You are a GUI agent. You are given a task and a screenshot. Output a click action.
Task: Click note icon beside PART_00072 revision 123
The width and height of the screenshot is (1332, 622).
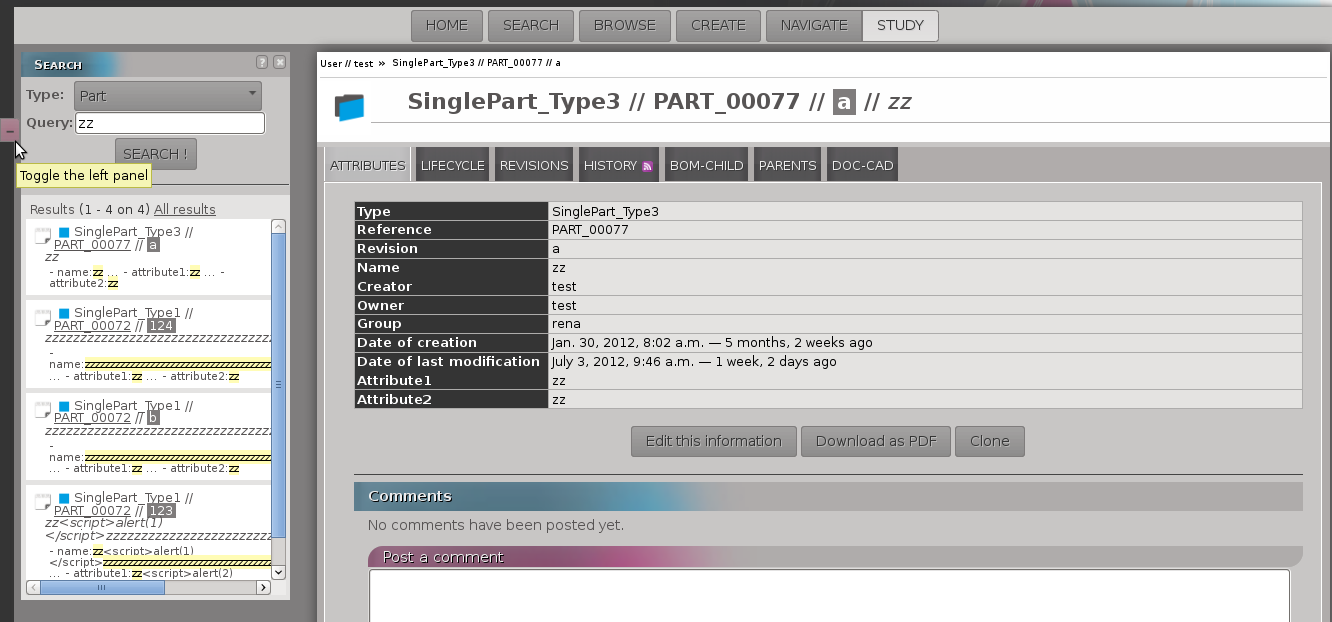click(x=42, y=502)
